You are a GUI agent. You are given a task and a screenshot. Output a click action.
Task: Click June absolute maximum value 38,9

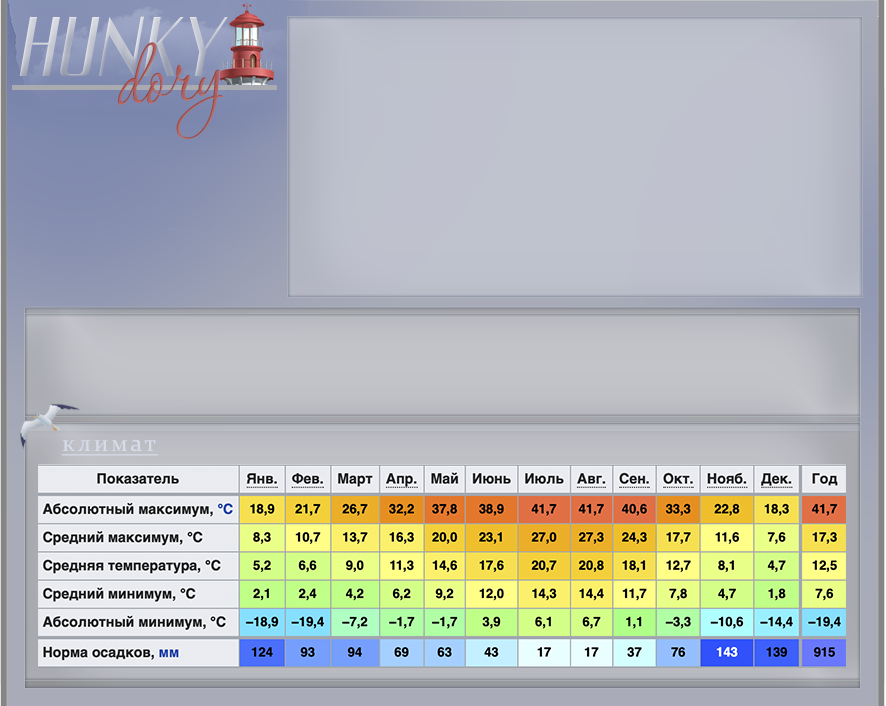(491, 509)
